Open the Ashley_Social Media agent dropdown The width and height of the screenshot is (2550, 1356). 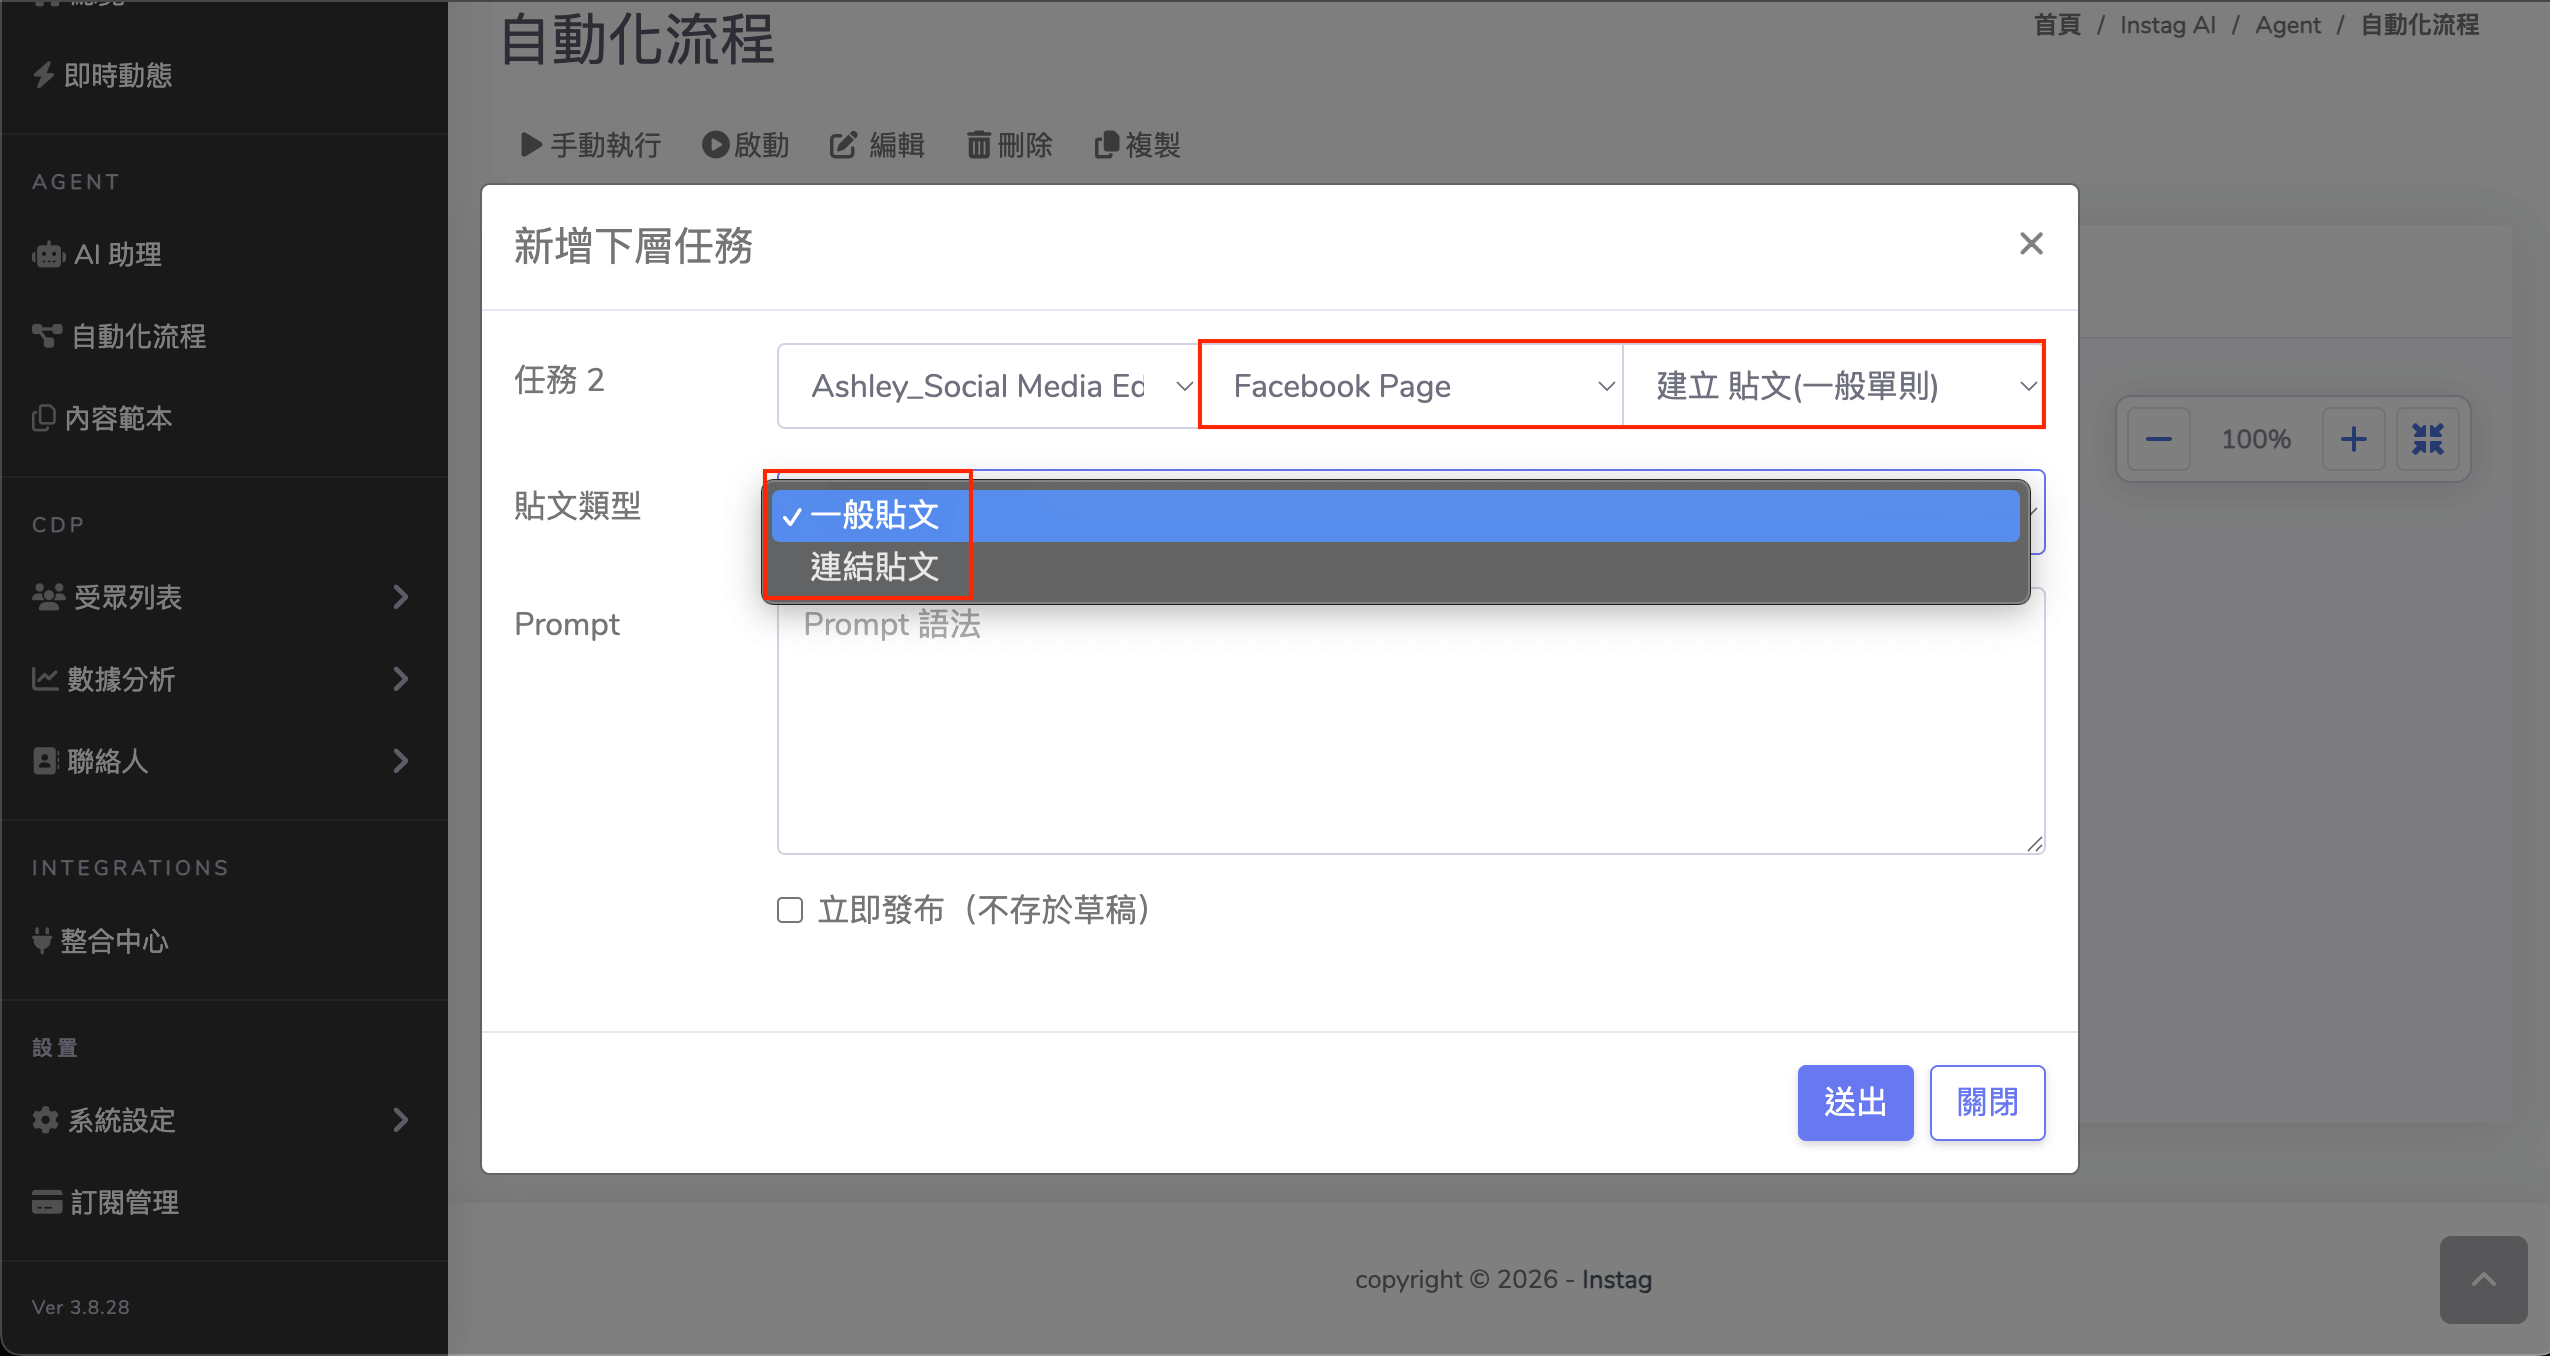point(988,386)
